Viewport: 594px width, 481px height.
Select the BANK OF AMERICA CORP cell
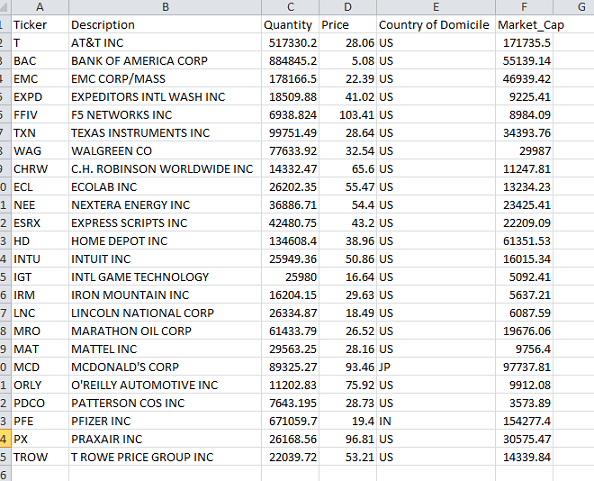(165, 61)
